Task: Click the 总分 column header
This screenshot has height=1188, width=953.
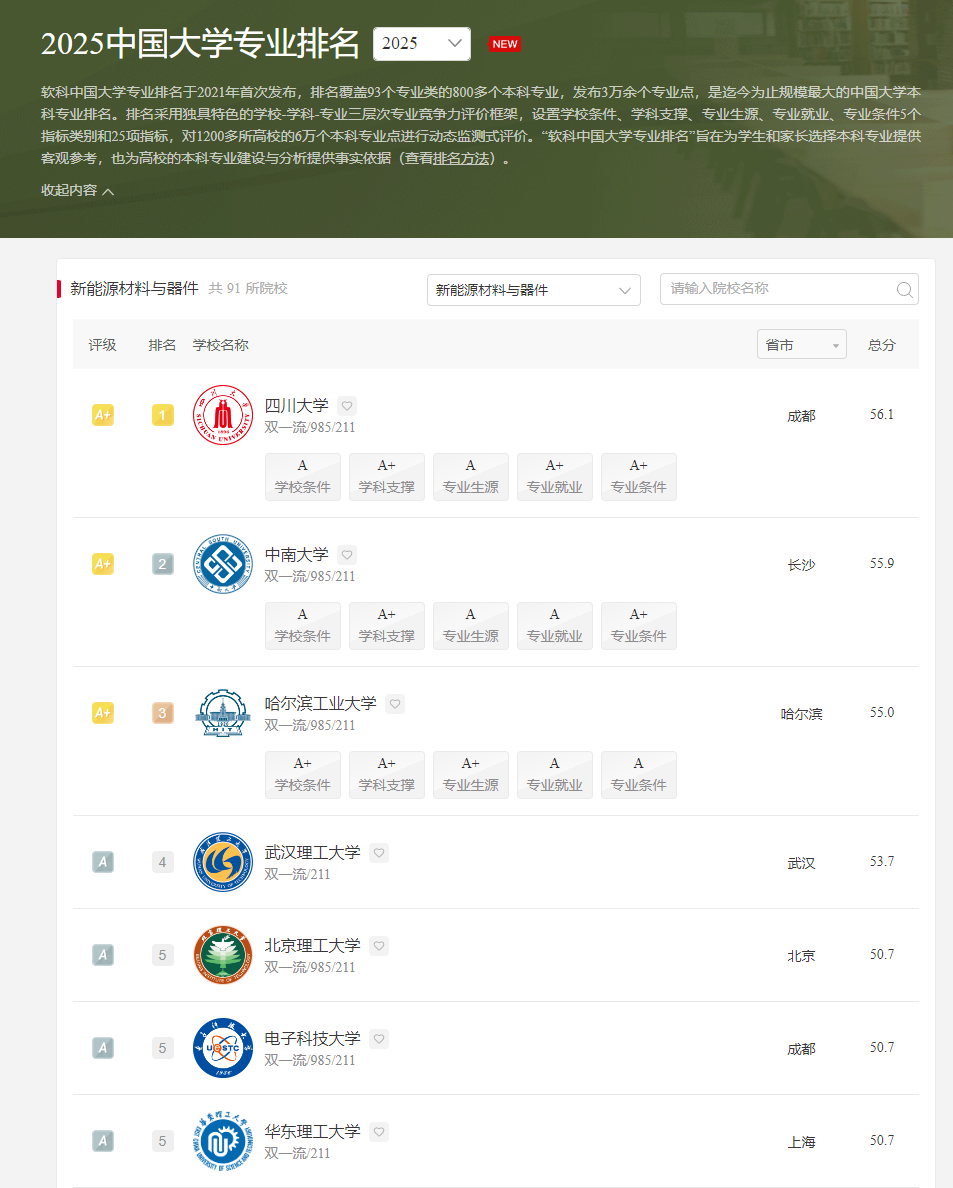Action: pos(882,345)
